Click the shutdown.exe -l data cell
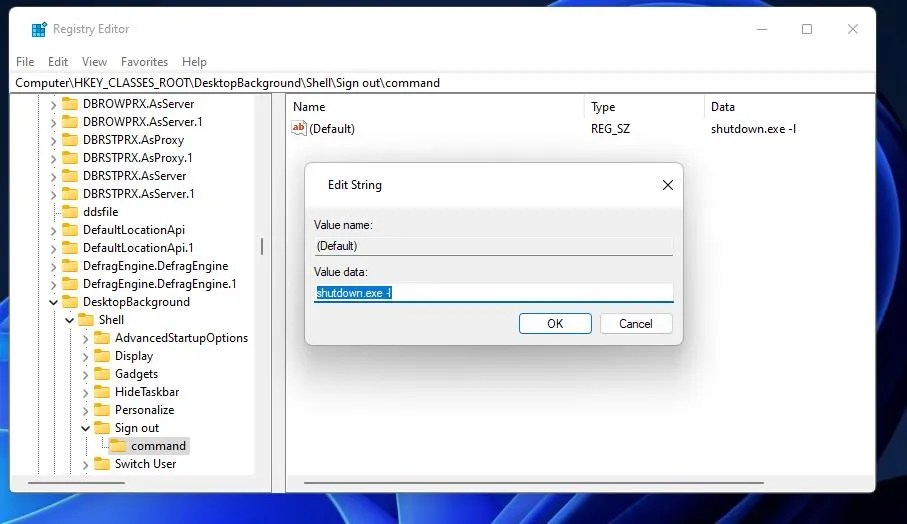 [x=753, y=129]
